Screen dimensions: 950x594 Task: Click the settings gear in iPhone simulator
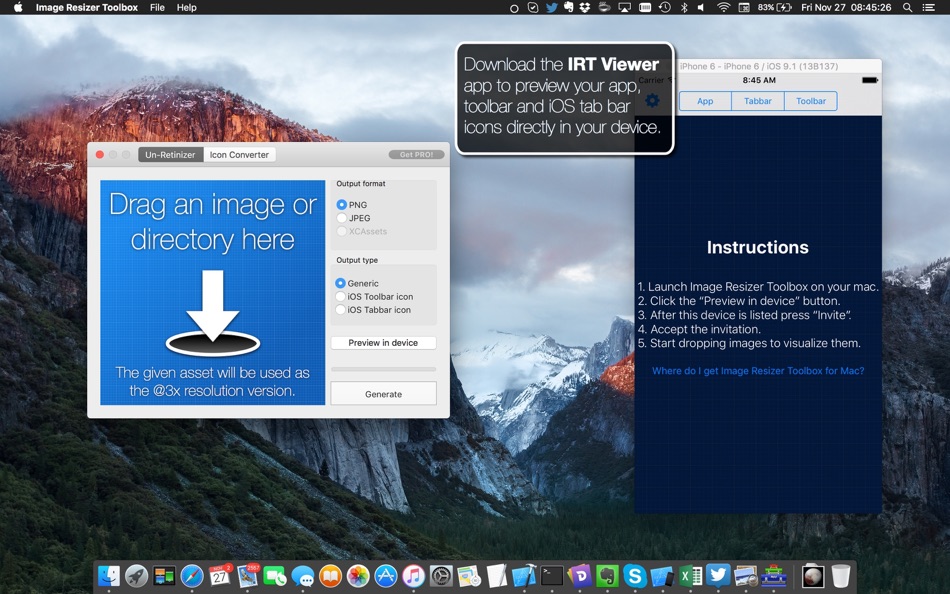652,101
